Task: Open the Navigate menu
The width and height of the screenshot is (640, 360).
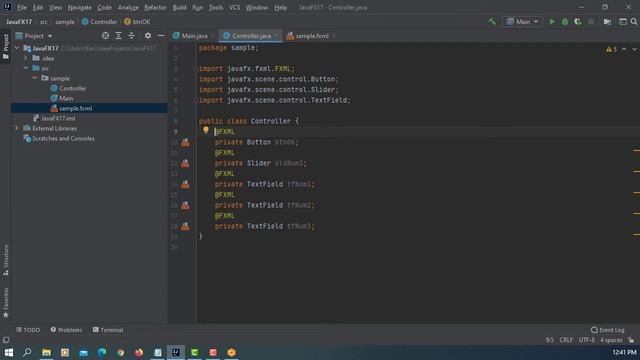Action: [x=80, y=7]
